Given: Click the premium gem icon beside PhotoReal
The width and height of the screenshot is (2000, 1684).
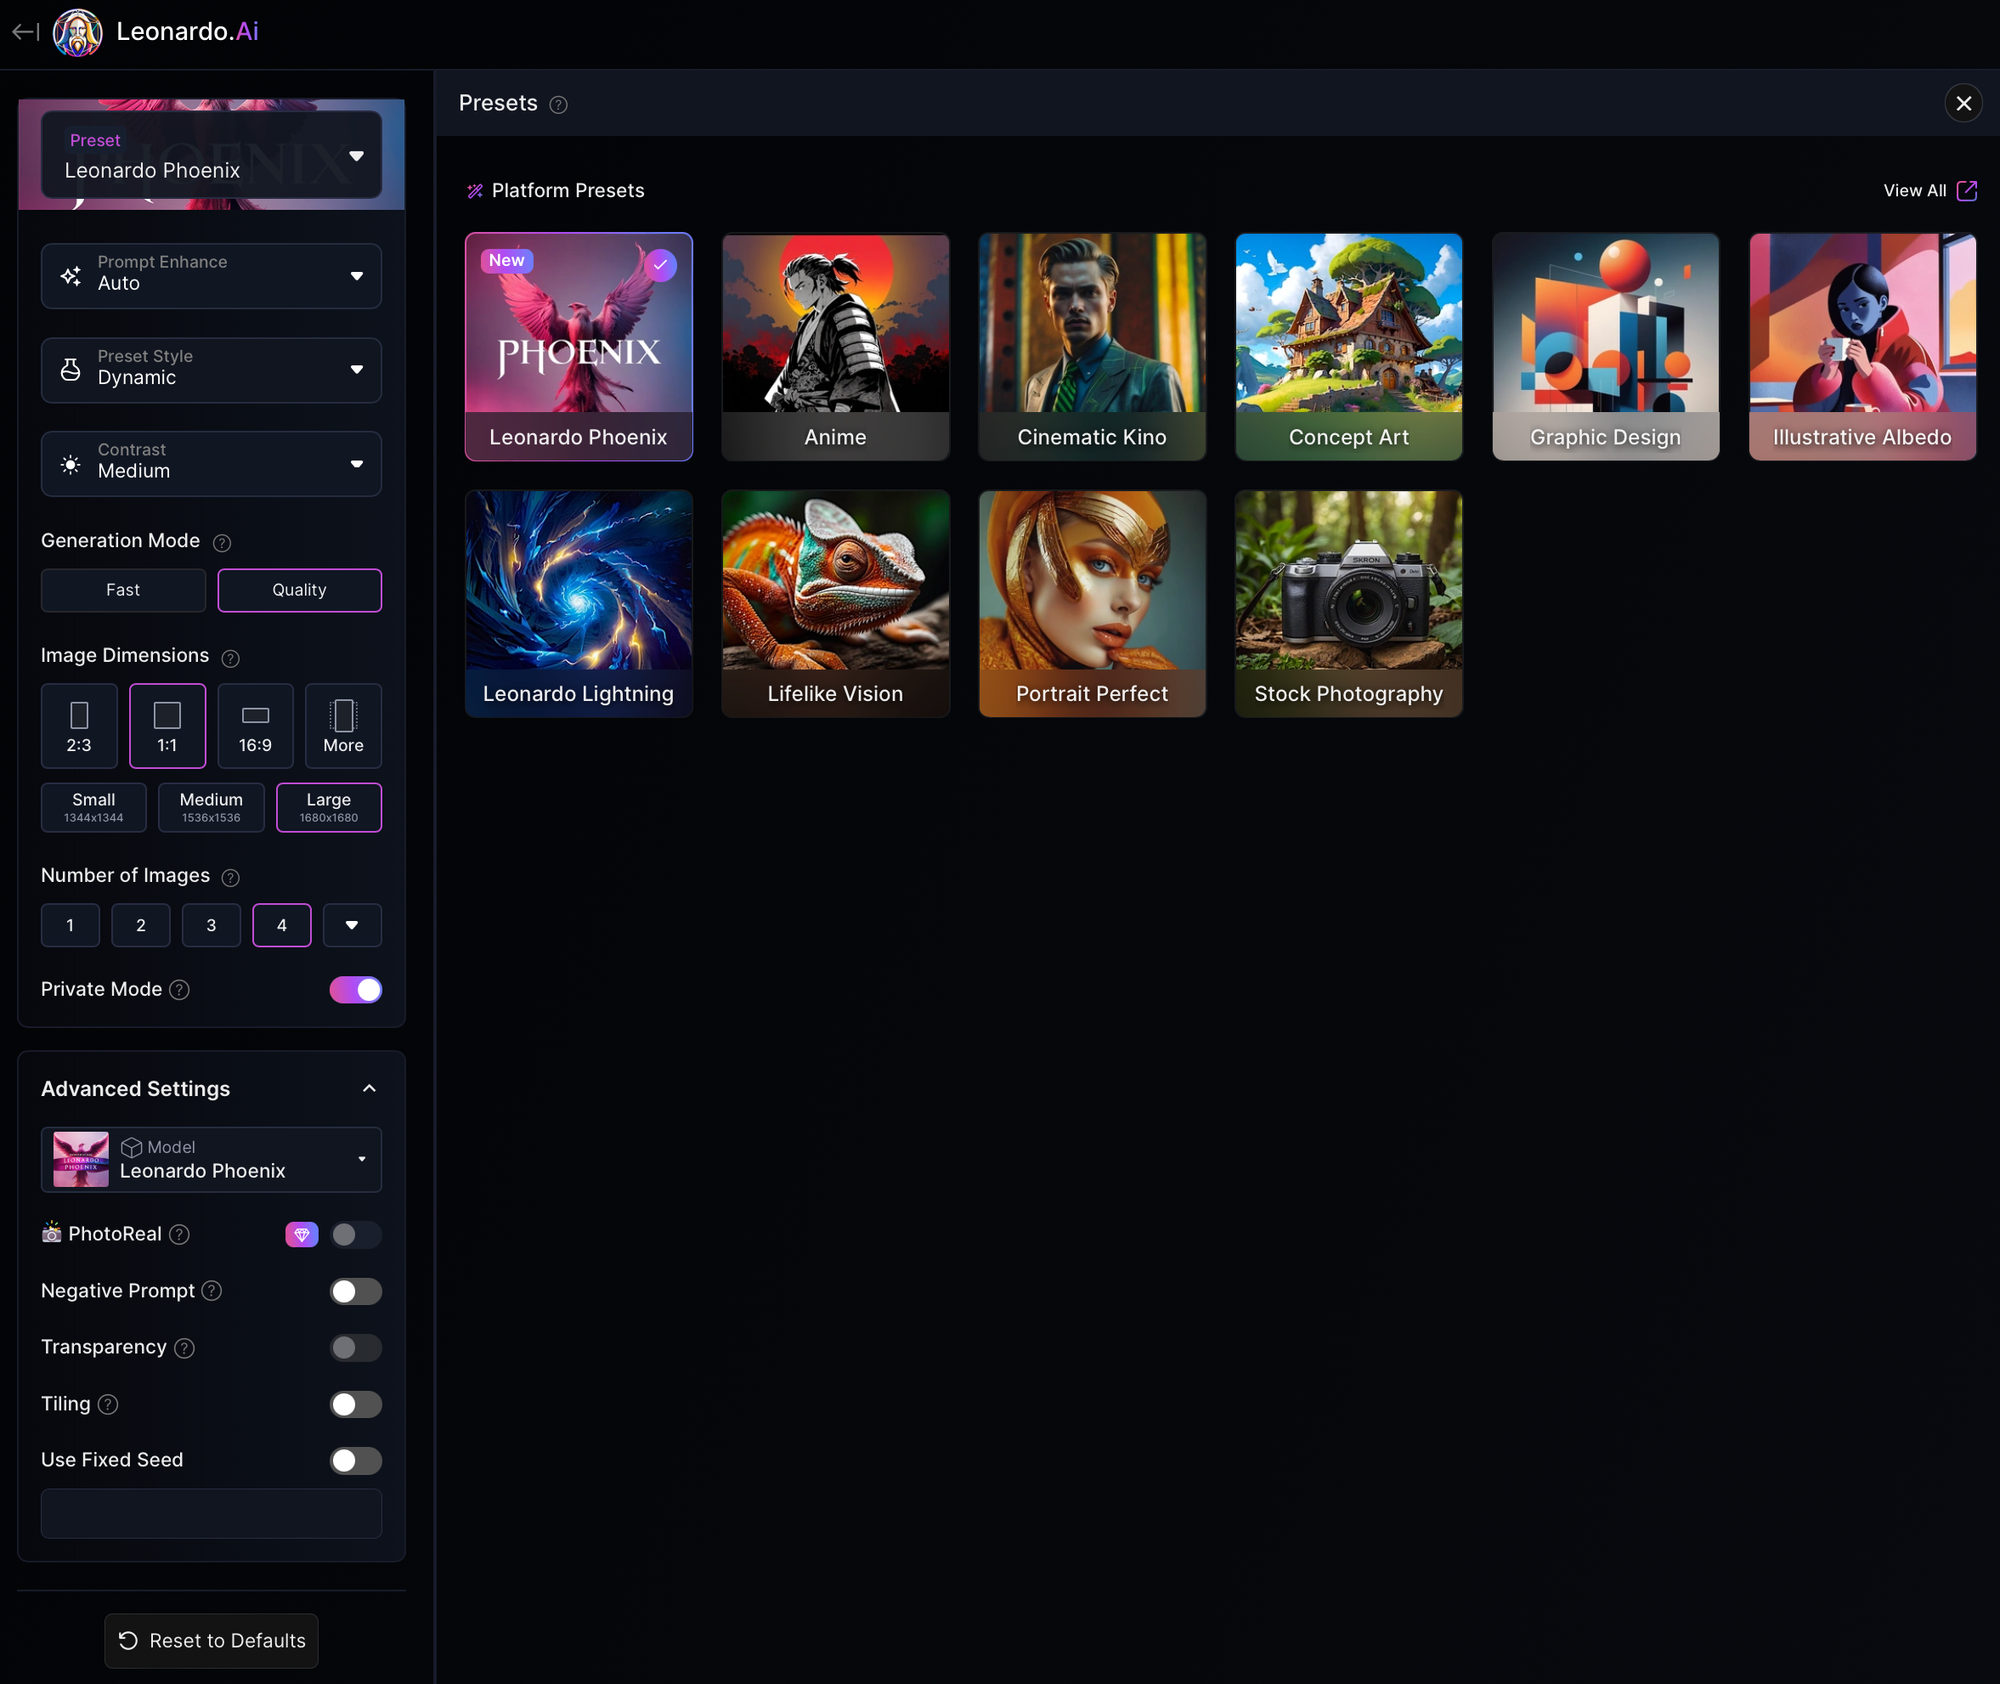Looking at the screenshot, I should [x=301, y=1234].
